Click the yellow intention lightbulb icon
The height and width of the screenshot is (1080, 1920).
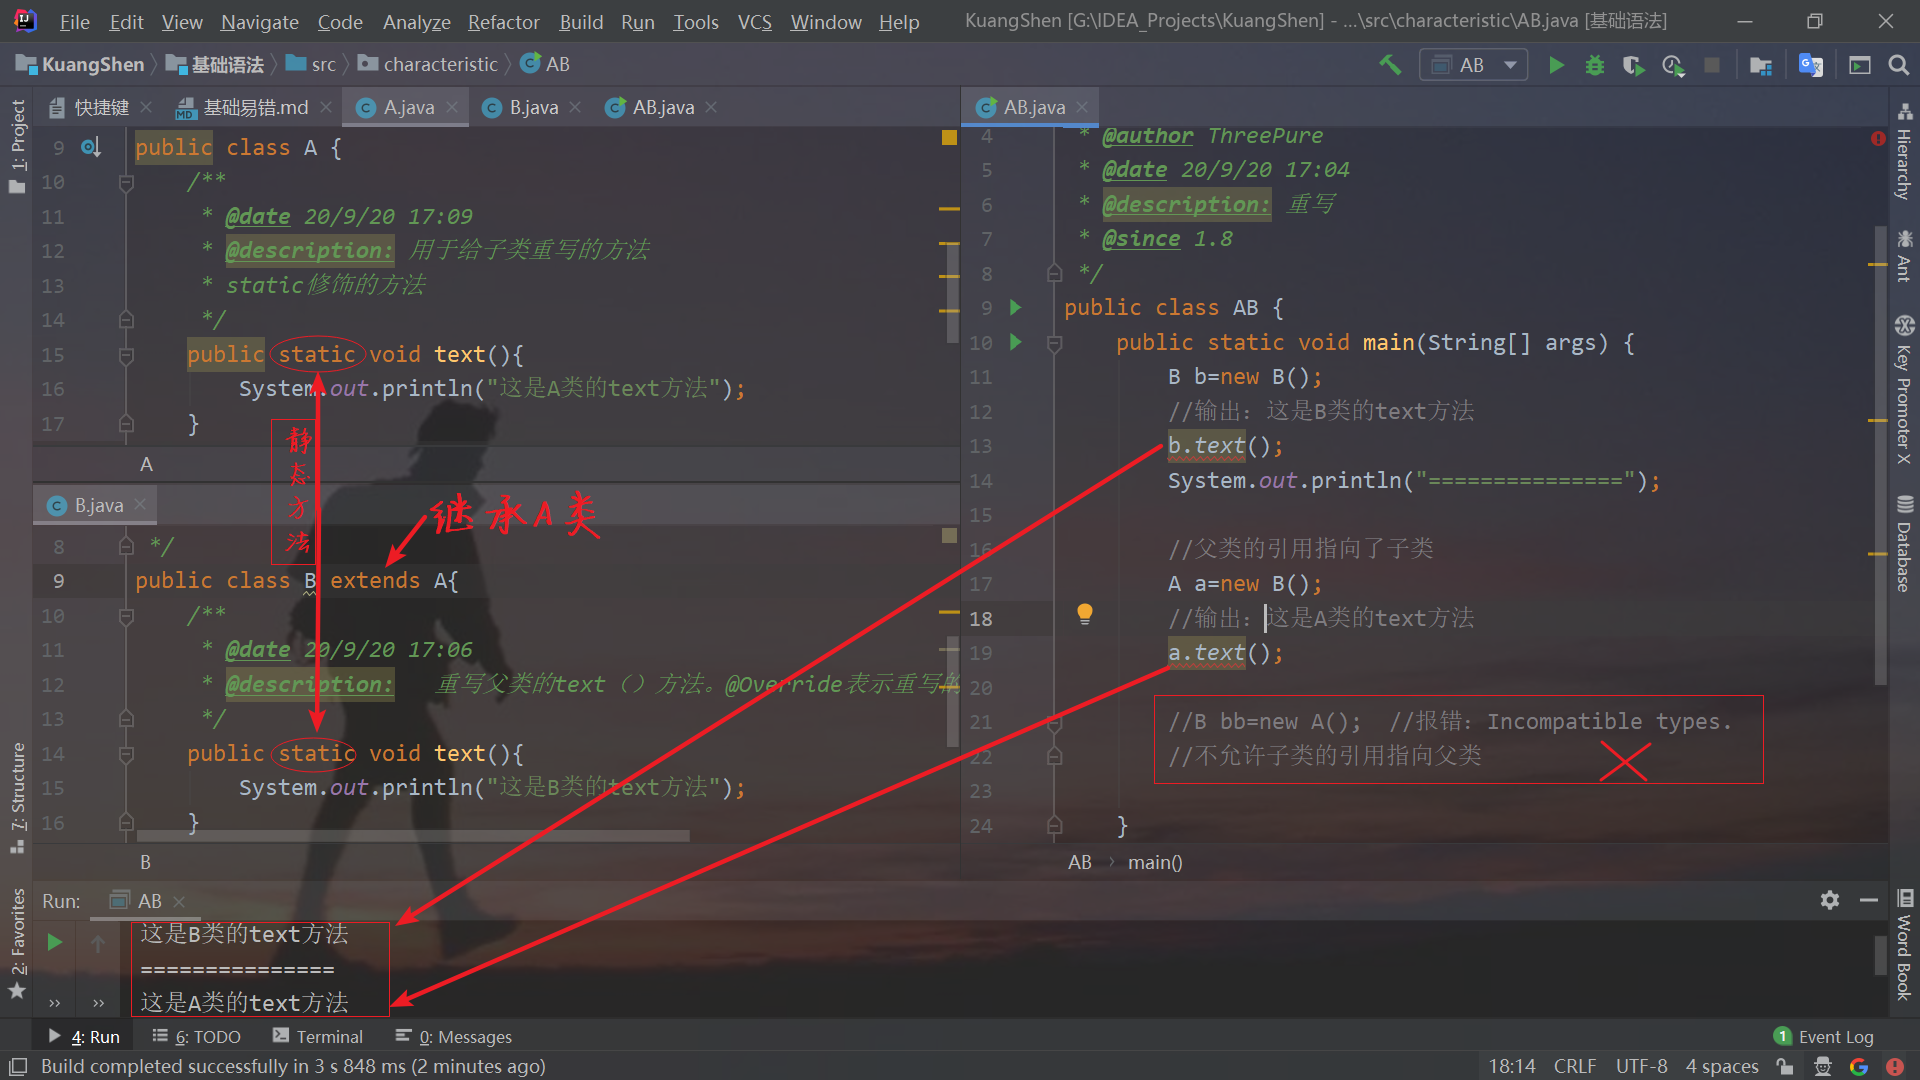coord(1084,614)
